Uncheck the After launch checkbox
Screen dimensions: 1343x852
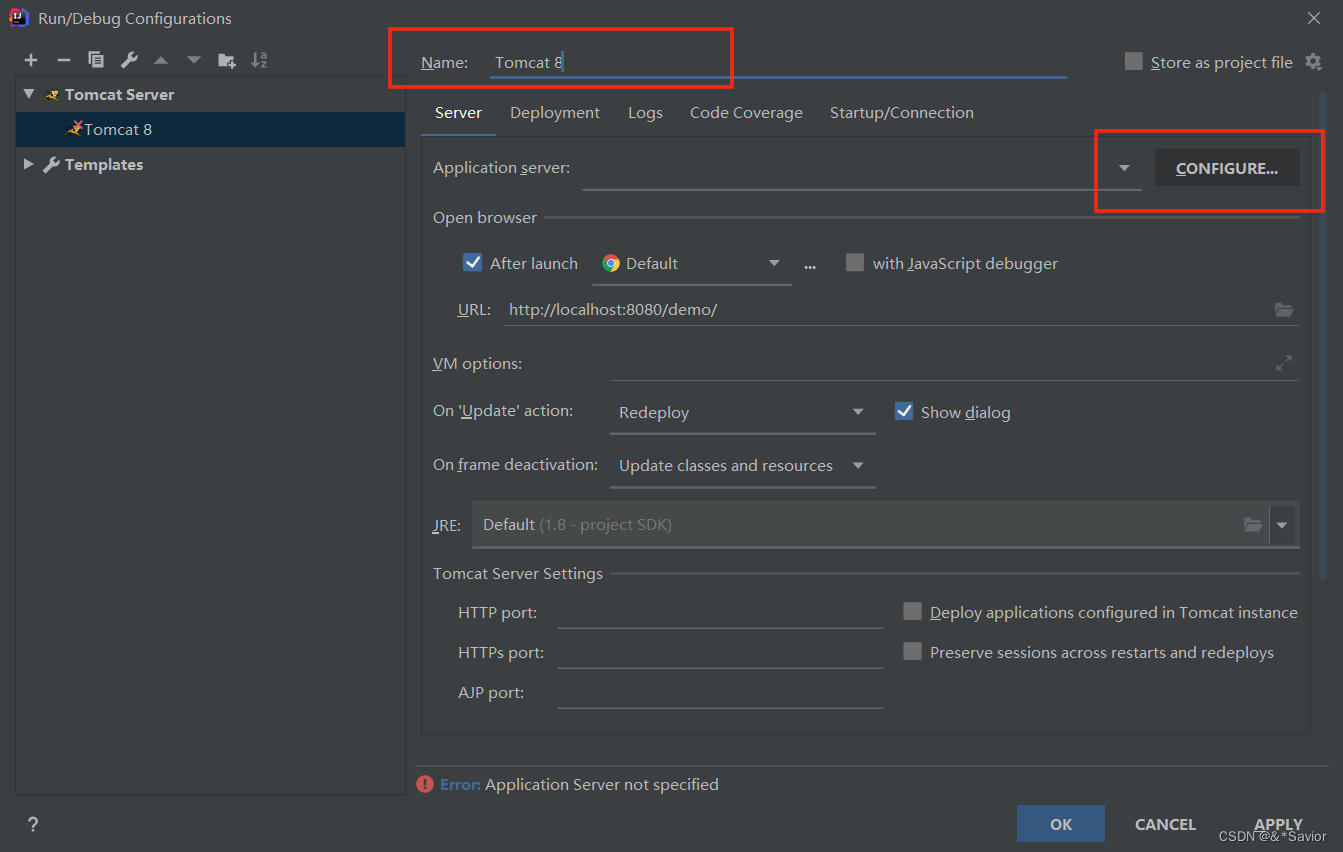pos(473,263)
